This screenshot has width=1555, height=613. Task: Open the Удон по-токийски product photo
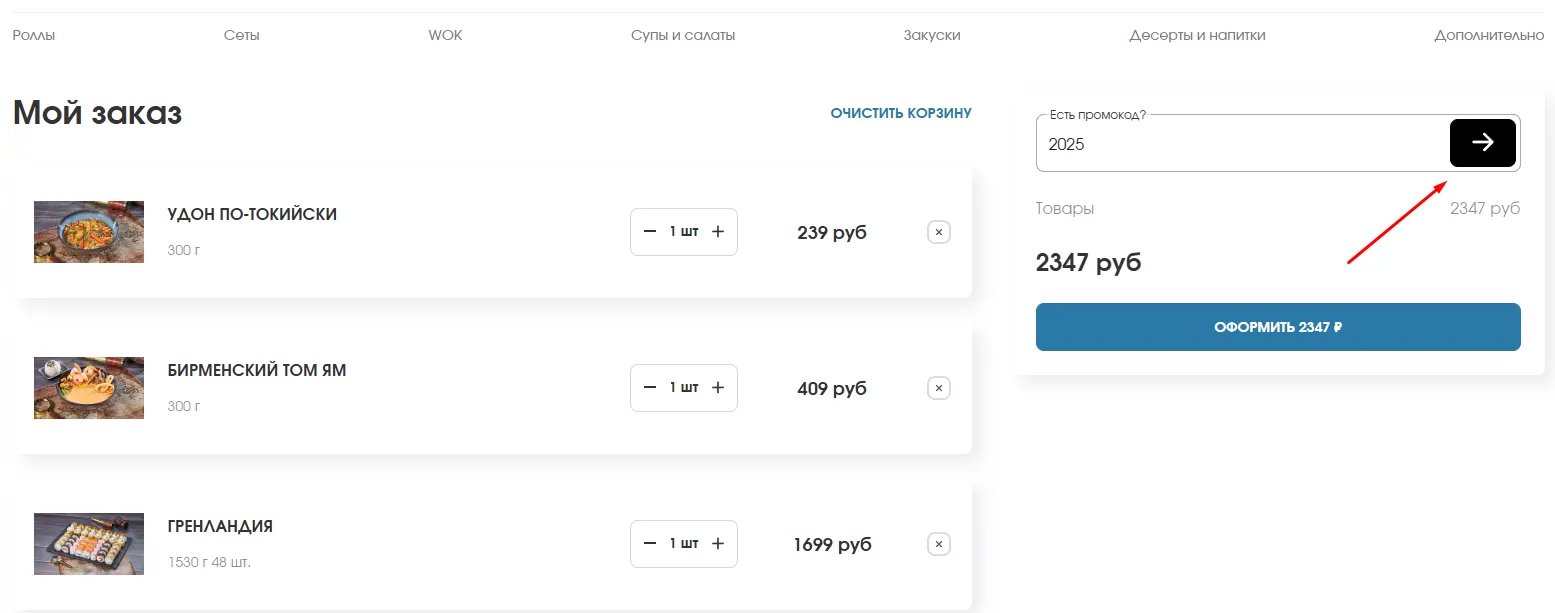point(89,232)
